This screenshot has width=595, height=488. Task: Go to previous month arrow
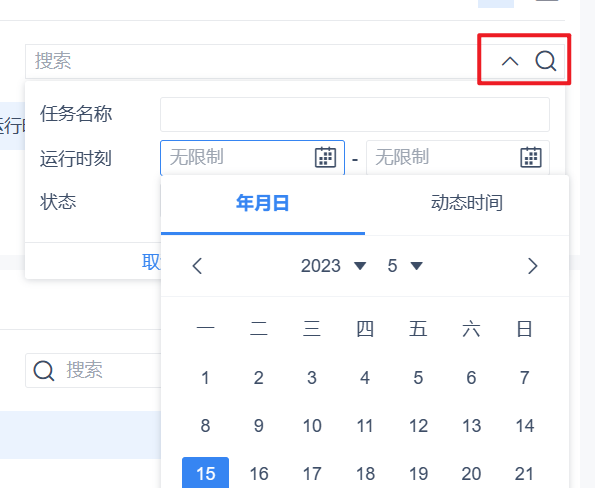pos(197,266)
